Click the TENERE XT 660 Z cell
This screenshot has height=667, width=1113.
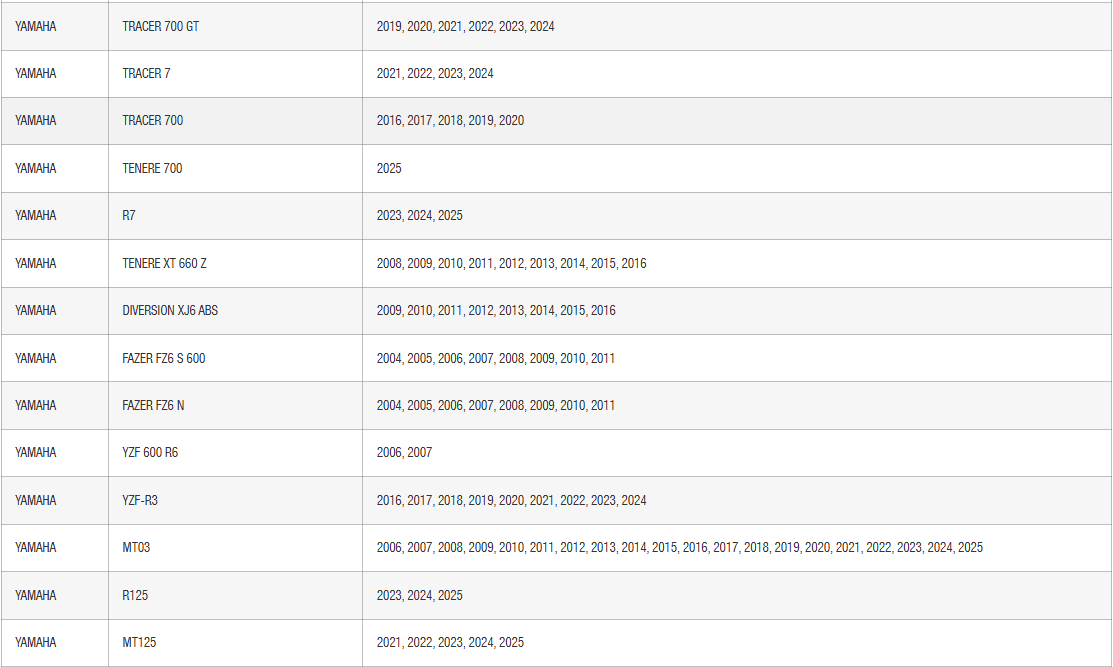point(164,263)
